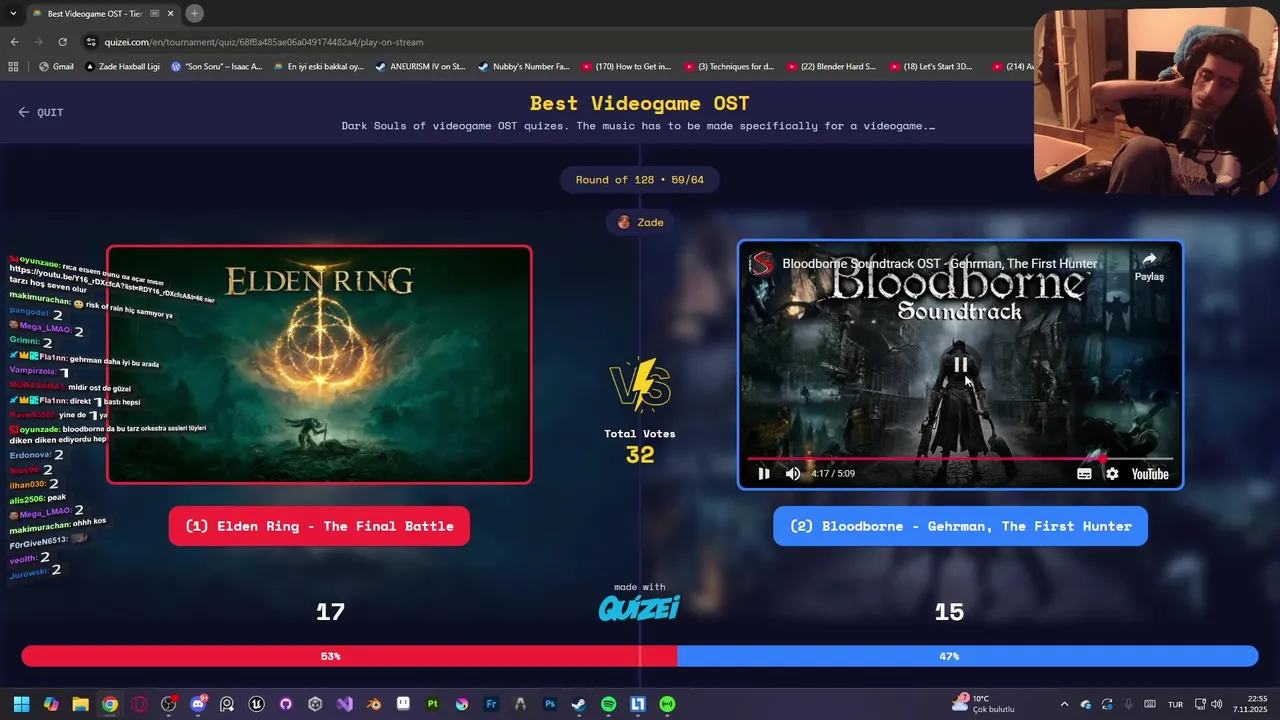Reload the current page
This screenshot has height=720, width=1280.
62,42
